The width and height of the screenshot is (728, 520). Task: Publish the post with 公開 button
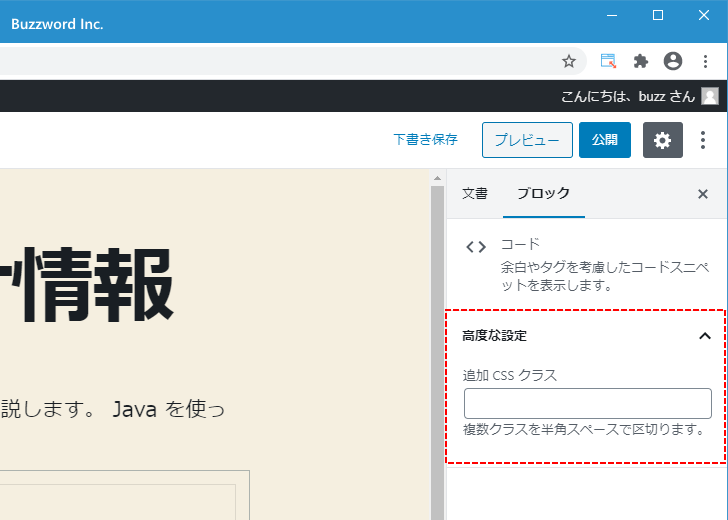pos(604,140)
